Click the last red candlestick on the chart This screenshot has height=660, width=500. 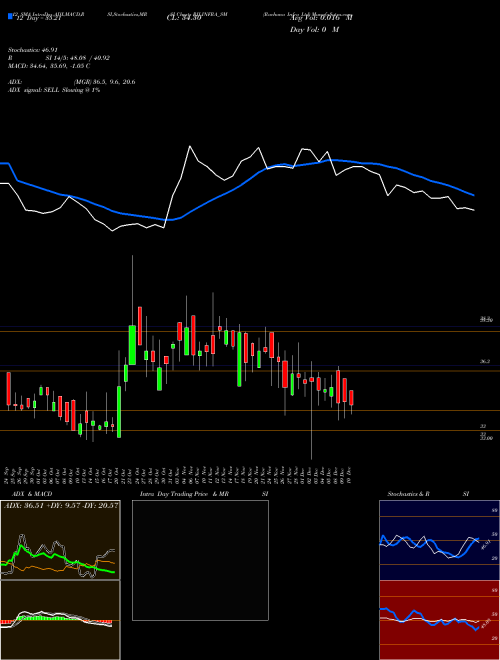[x=351, y=398]
